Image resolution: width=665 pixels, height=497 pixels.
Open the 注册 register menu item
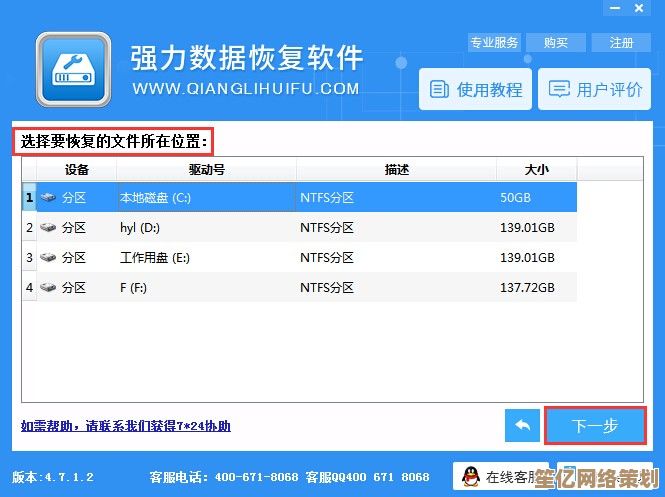tap(620, 42)
